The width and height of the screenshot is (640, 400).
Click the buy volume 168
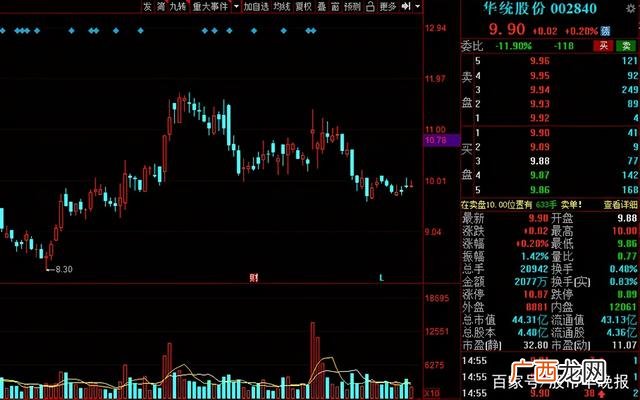[630, 190]
